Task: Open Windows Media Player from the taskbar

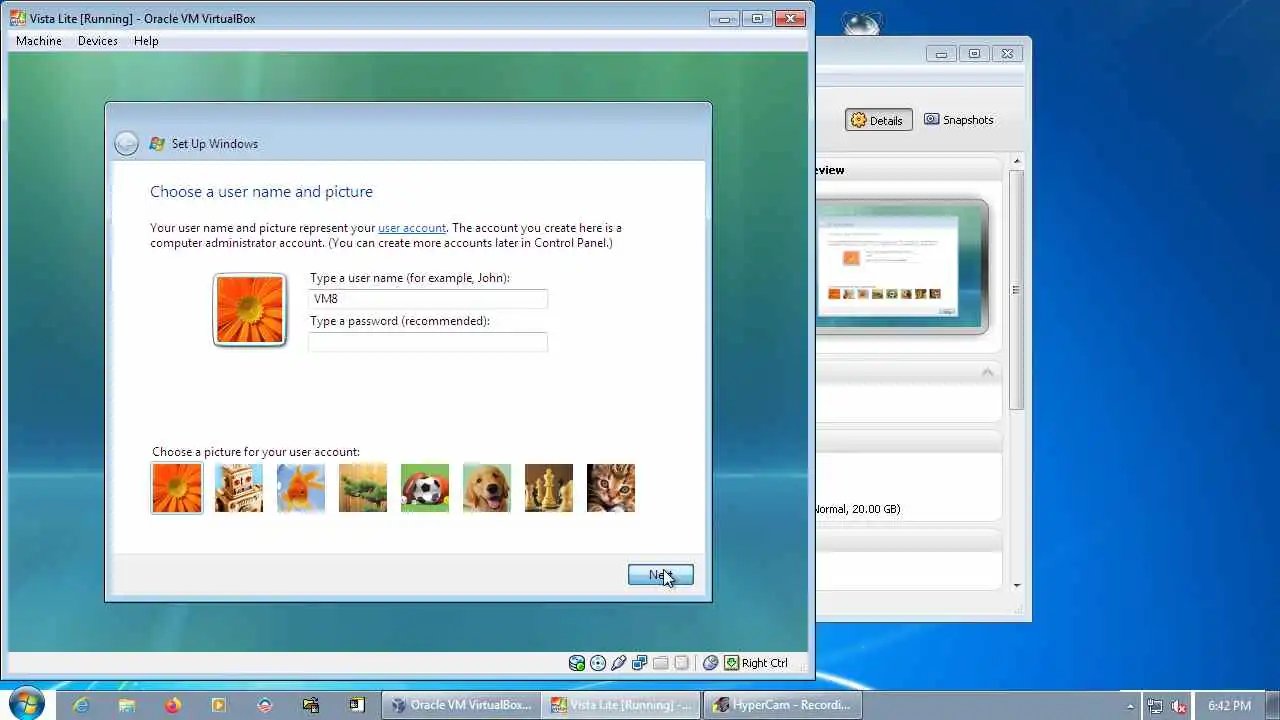Action: (x=219, y=705)
